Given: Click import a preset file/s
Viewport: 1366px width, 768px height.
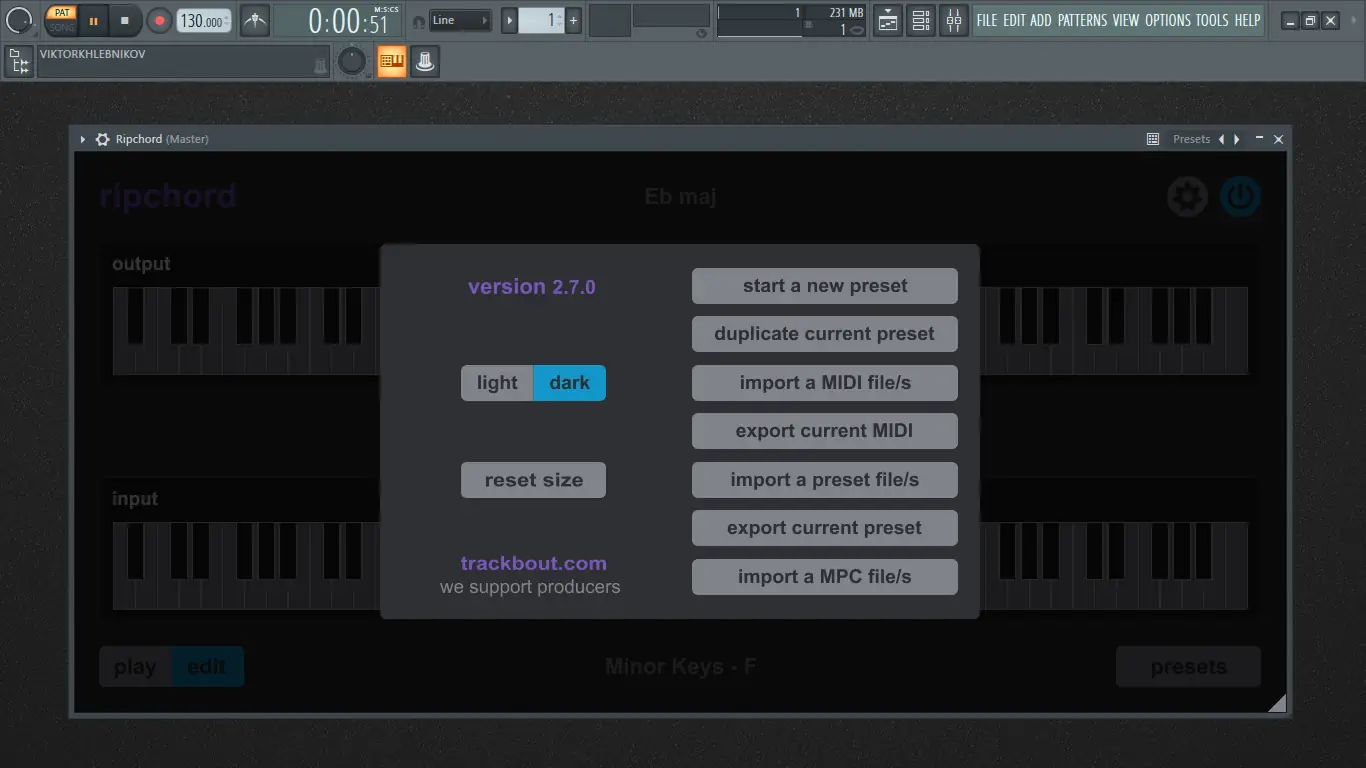Looking at the screenshot, I should tap(825, 480).
